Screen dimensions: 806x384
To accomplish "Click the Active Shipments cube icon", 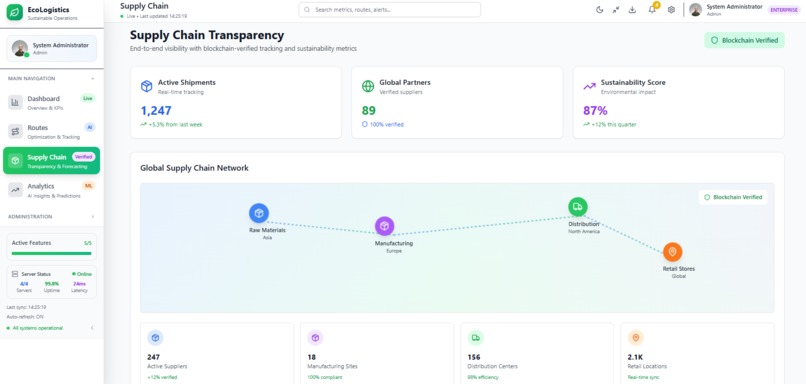I will 146,86.
